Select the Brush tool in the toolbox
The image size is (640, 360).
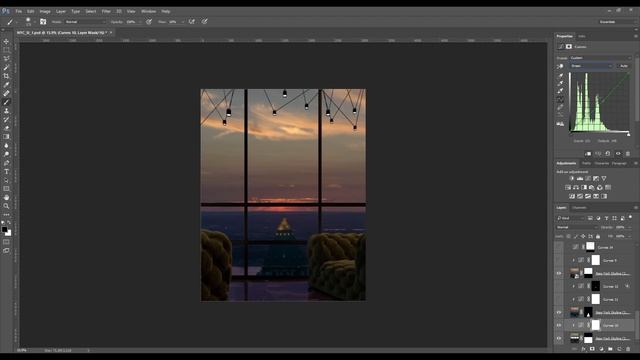point(6,102)
